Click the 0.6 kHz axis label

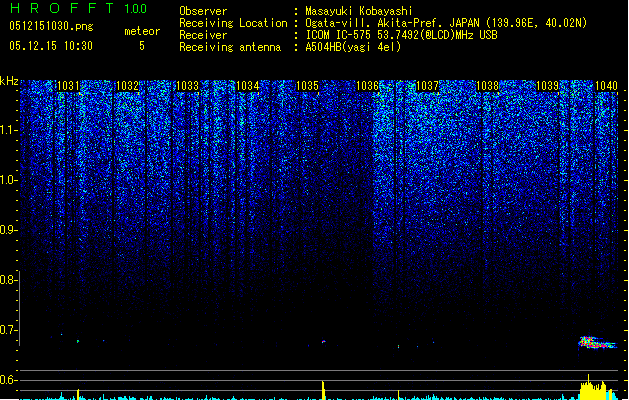(8, 380)
